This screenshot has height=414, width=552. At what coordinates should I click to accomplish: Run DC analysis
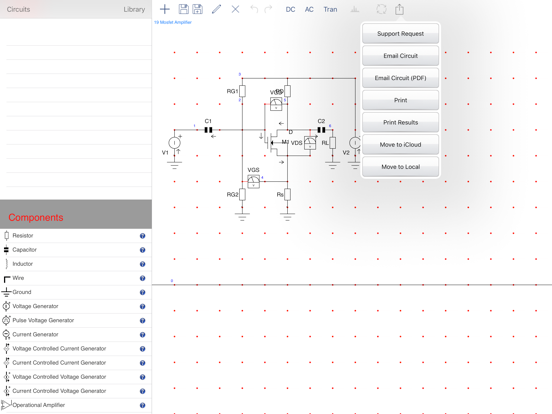coord(290,10)
